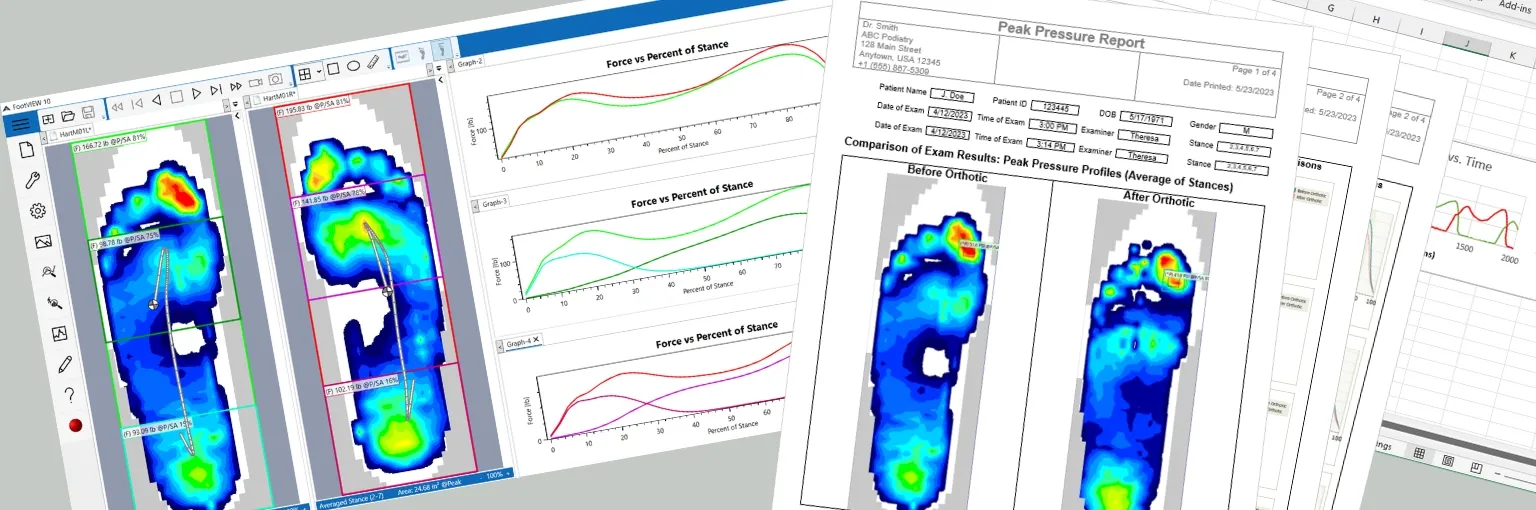Click the open folder toolbar icon
The width and height of the screenshot is (1536, 510).
coord(68,116)
